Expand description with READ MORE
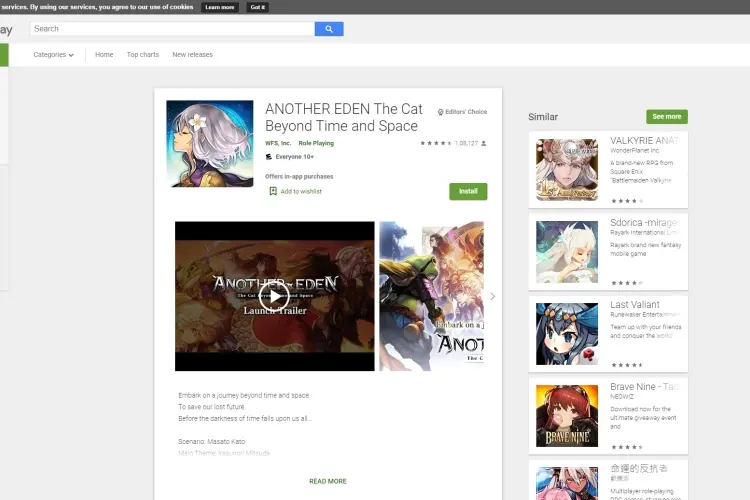Image resolution: width=750 pixels, height=500 pixels. pos(328,481)
